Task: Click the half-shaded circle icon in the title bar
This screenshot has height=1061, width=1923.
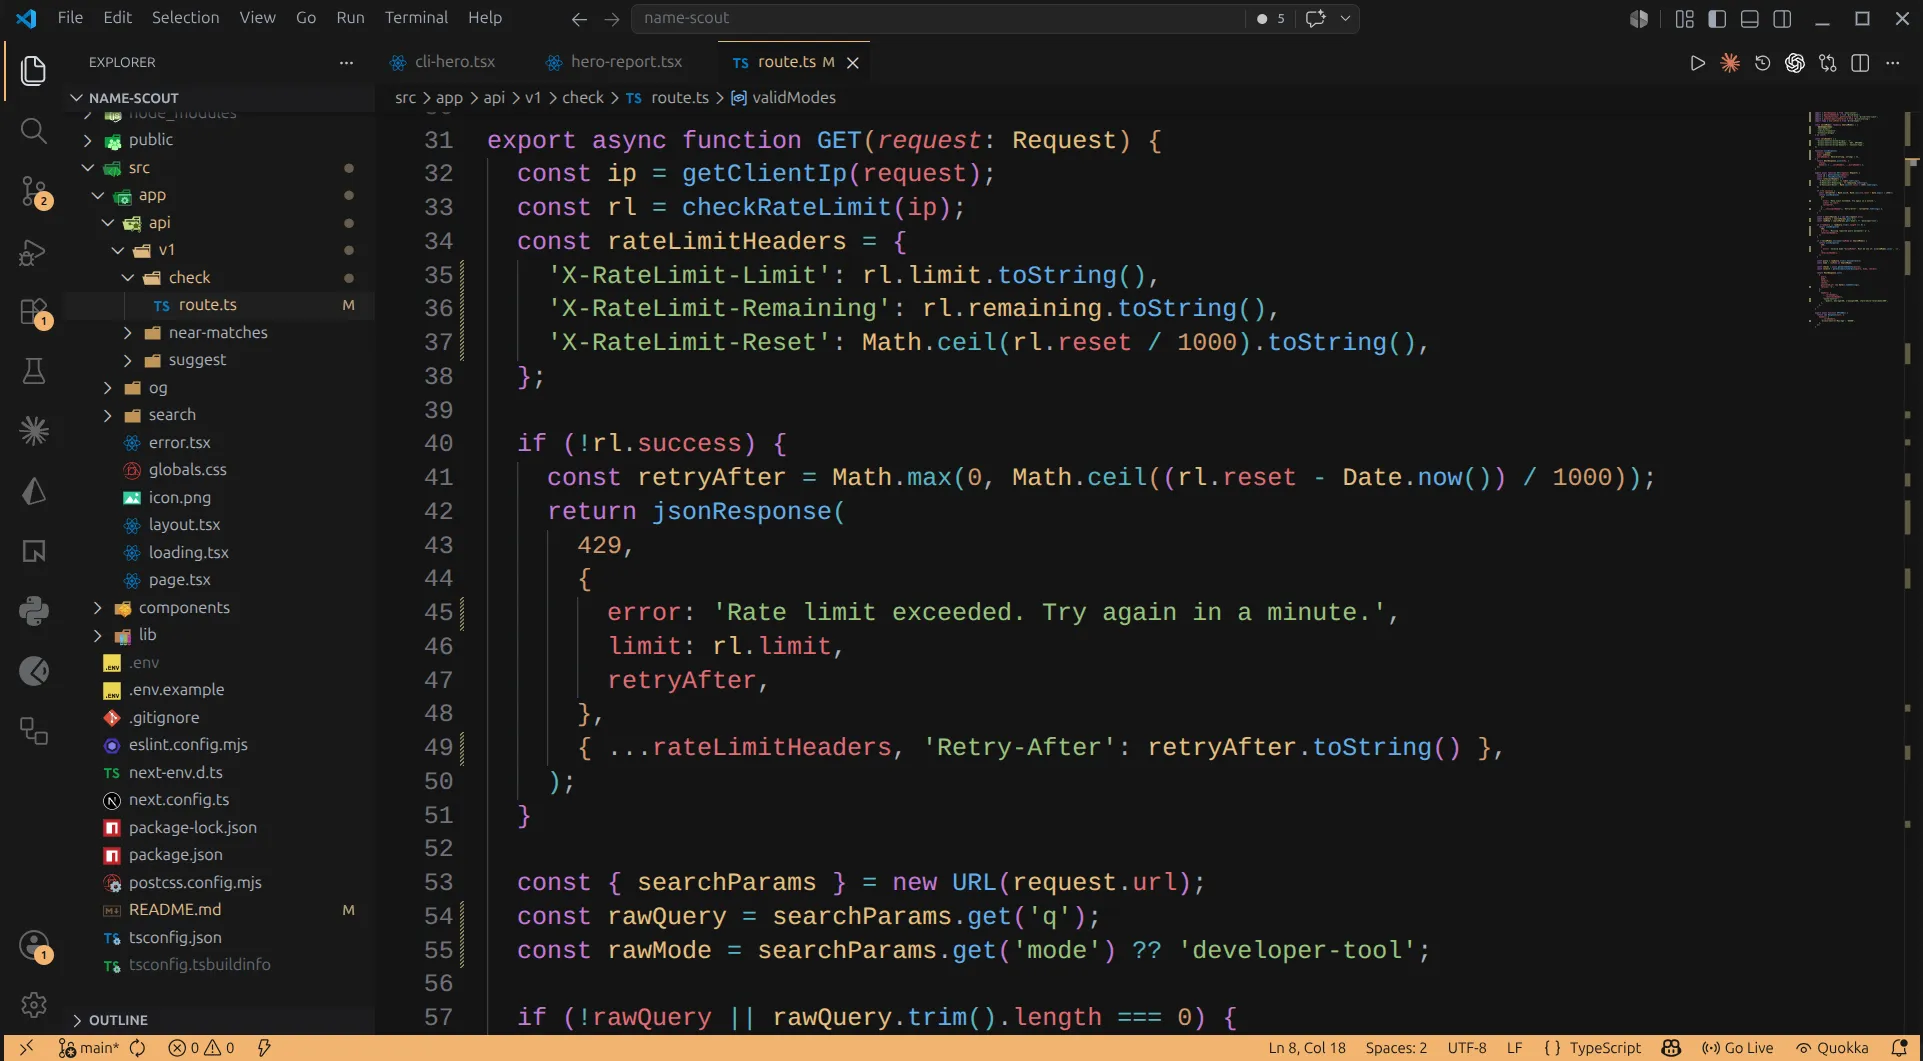Action: pos(1638,18)
